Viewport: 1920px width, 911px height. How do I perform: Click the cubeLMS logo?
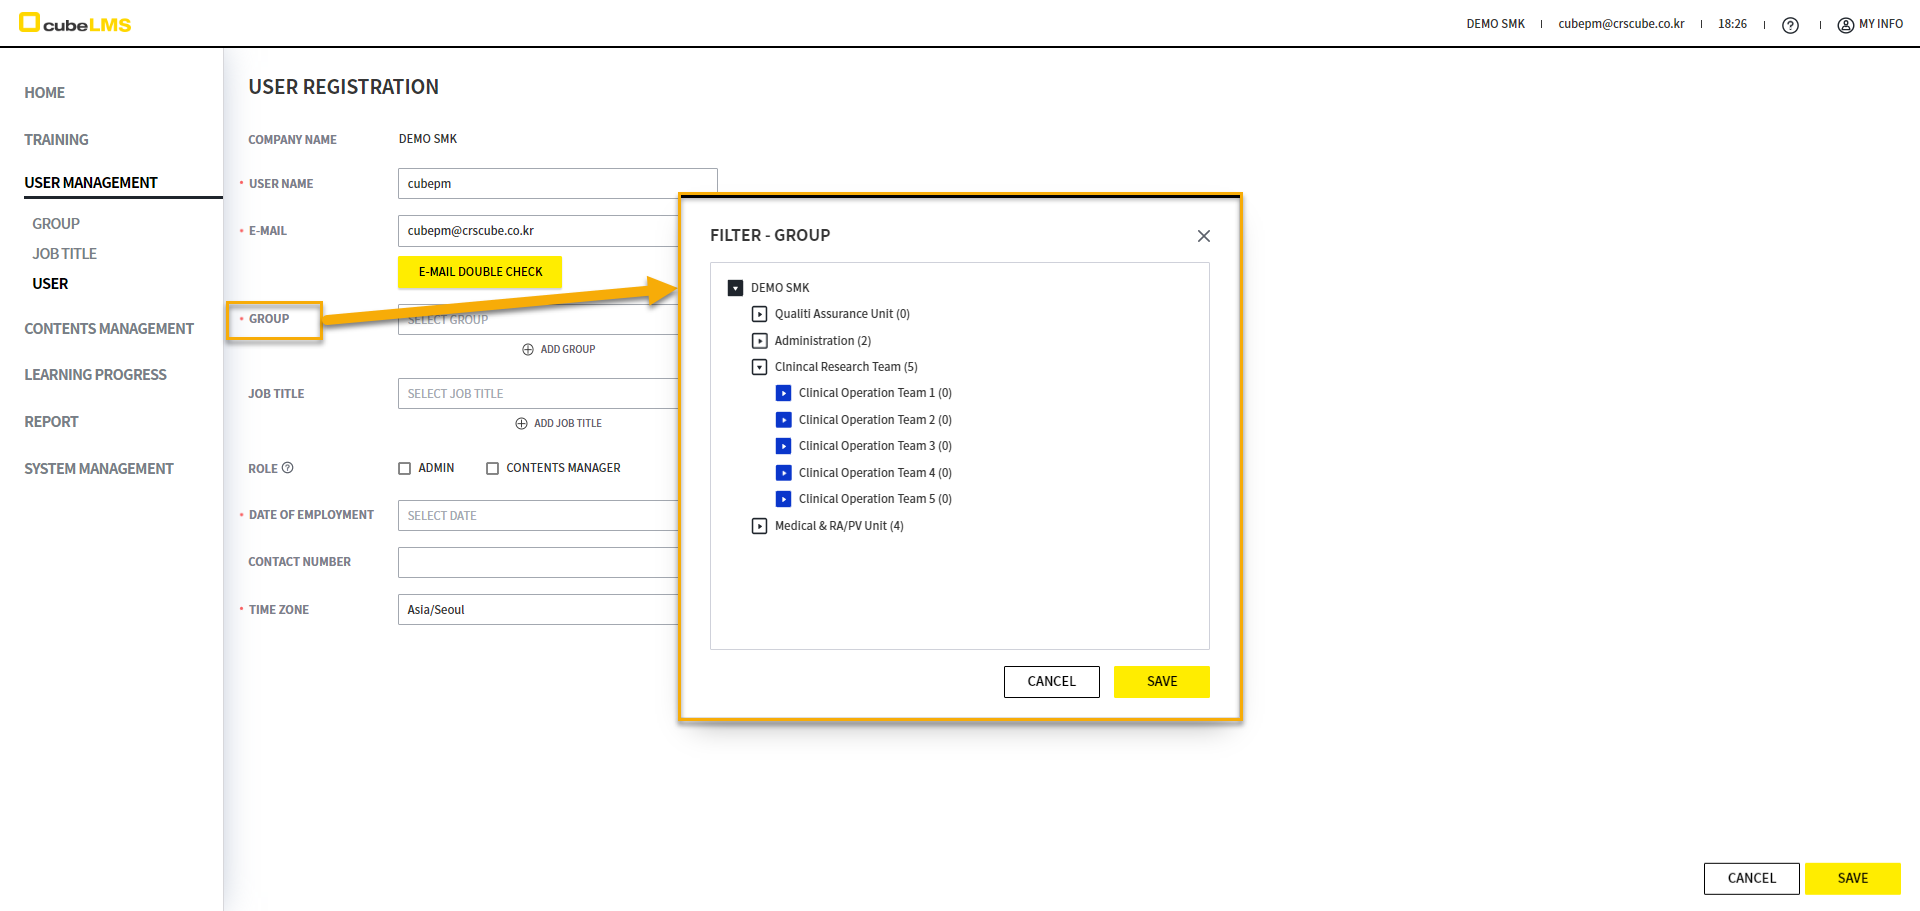pyautogui.click(x=76, y=23)
